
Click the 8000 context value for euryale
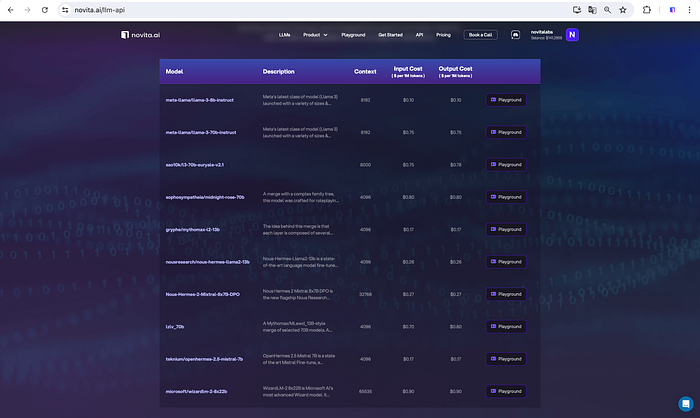[x=365, y=165]
